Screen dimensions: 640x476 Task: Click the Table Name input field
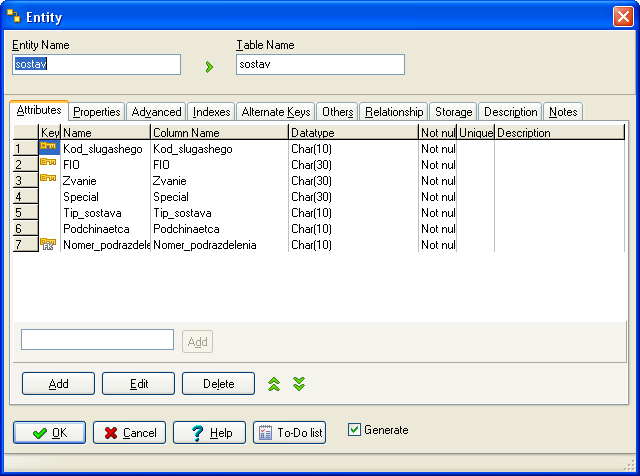click(320, 65)
